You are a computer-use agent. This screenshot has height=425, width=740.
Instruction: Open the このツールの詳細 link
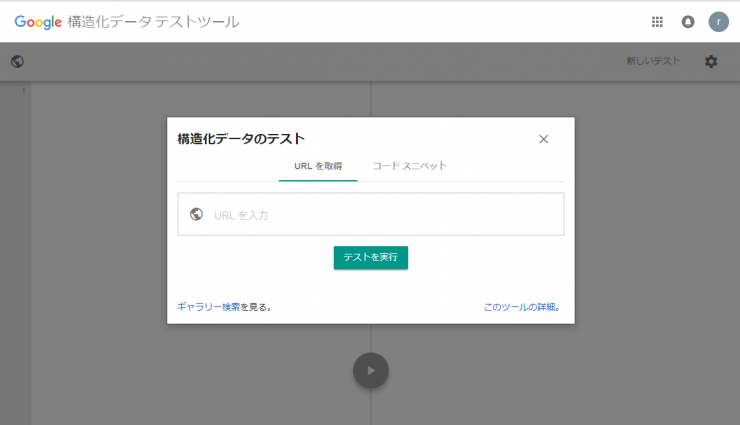[x=520, y=307]
